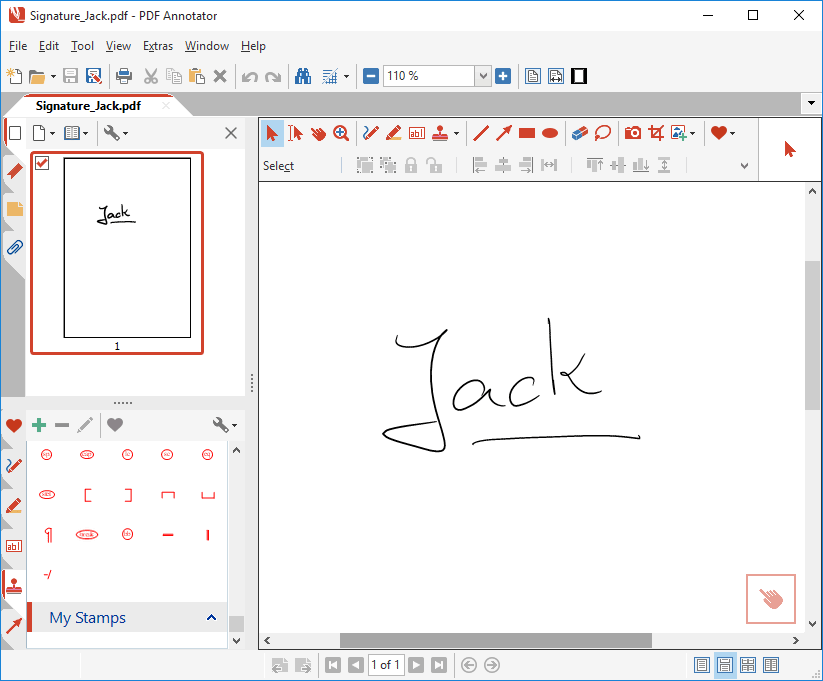Pick the Stamp tool
The height and width of the screenshot is (681, 823).
click(x=440, y=132)
